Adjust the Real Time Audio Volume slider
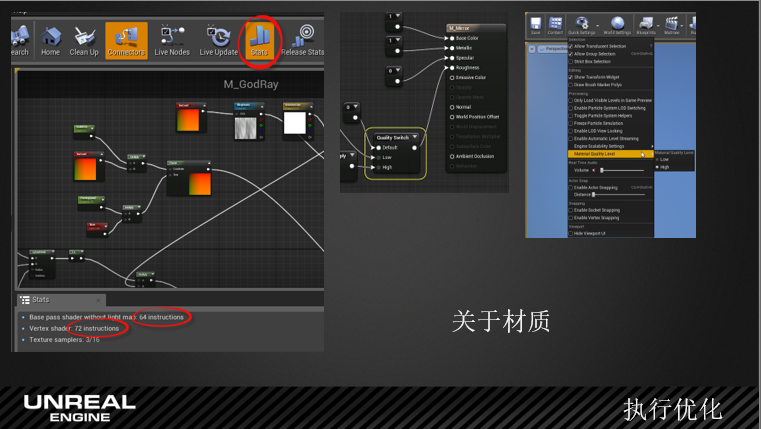761x429 pixels. pyautogui.click(x=623, y=170)
